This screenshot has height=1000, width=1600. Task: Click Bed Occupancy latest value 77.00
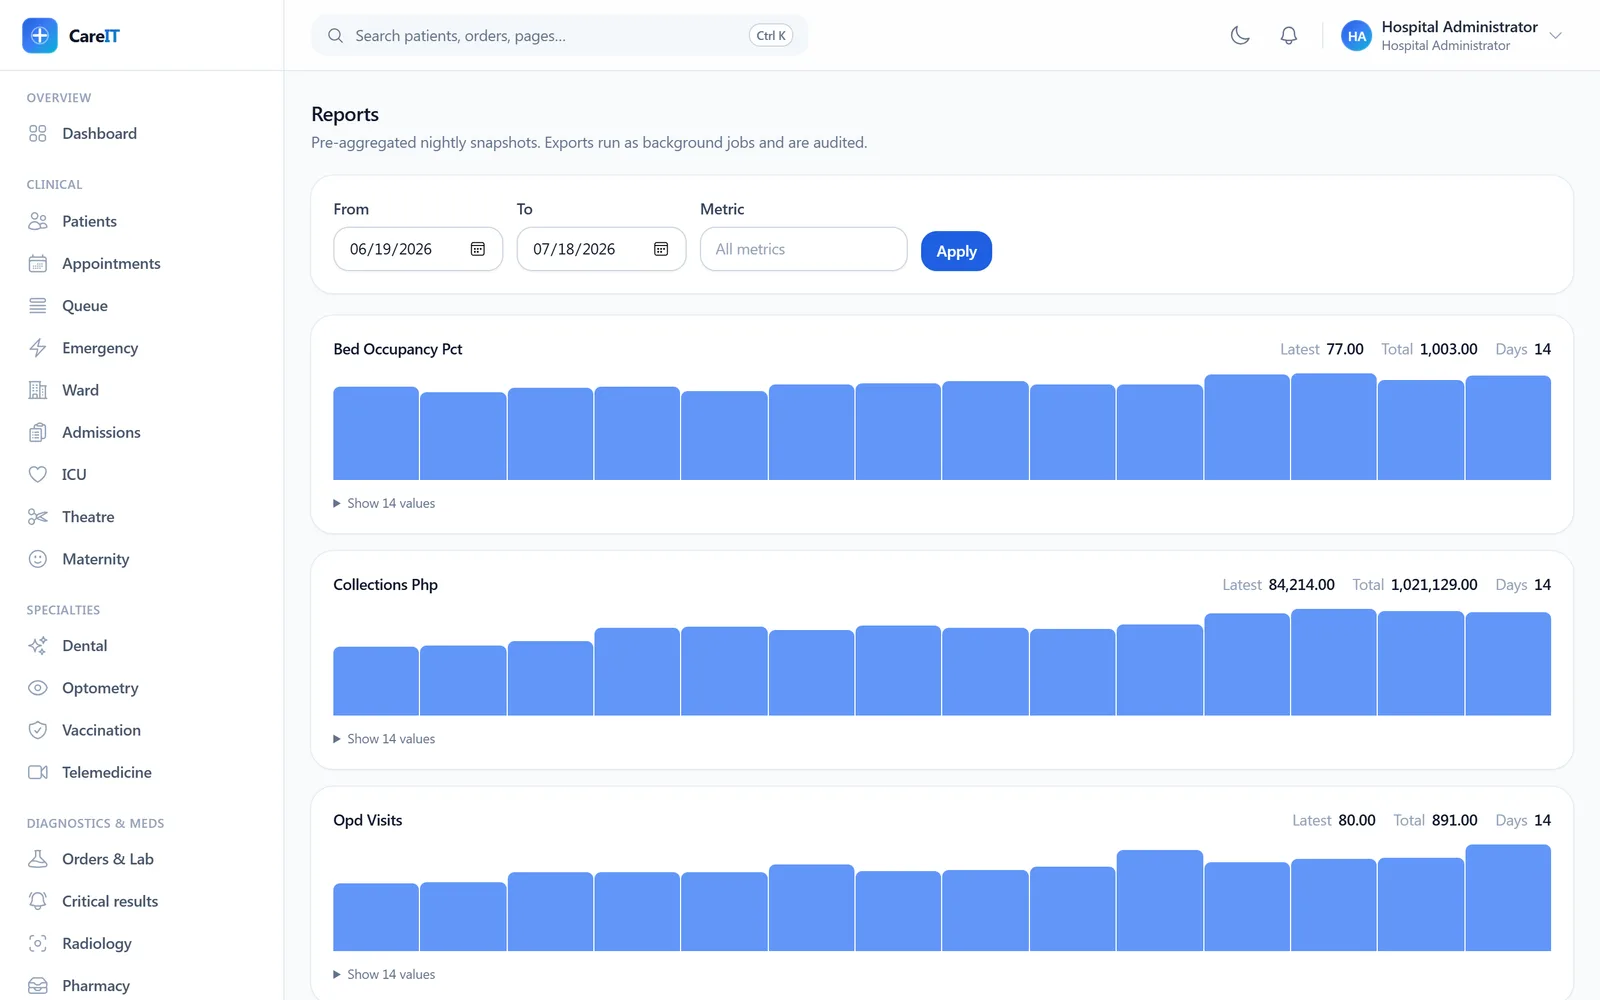point(1345,349)
